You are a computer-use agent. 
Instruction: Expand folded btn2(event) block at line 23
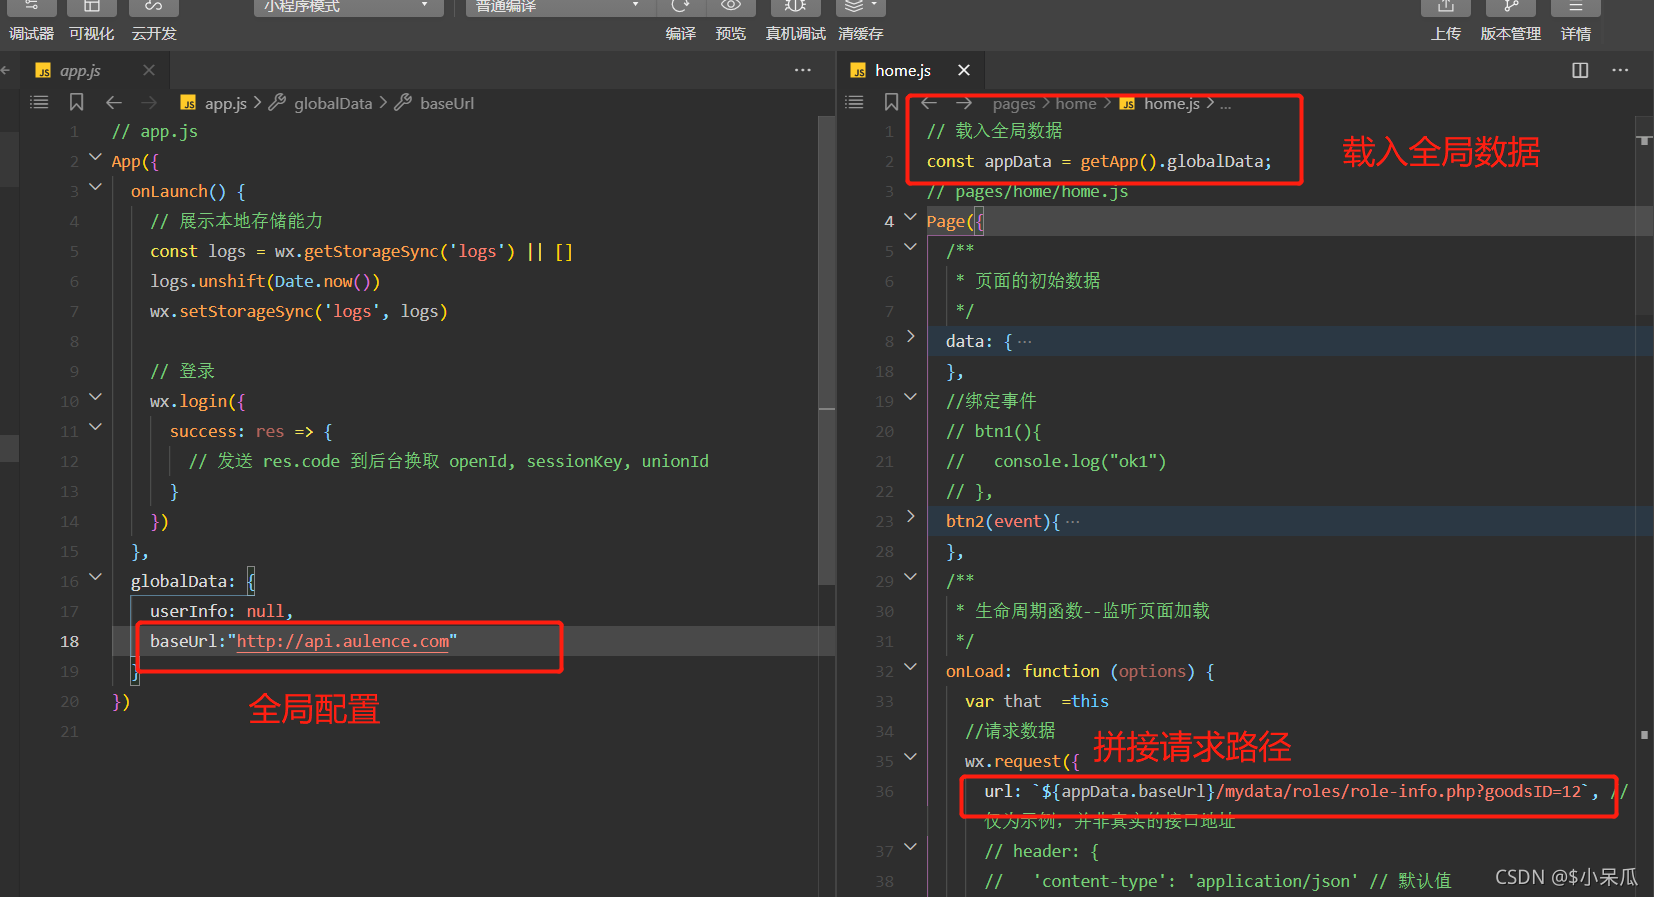[910, 516]
